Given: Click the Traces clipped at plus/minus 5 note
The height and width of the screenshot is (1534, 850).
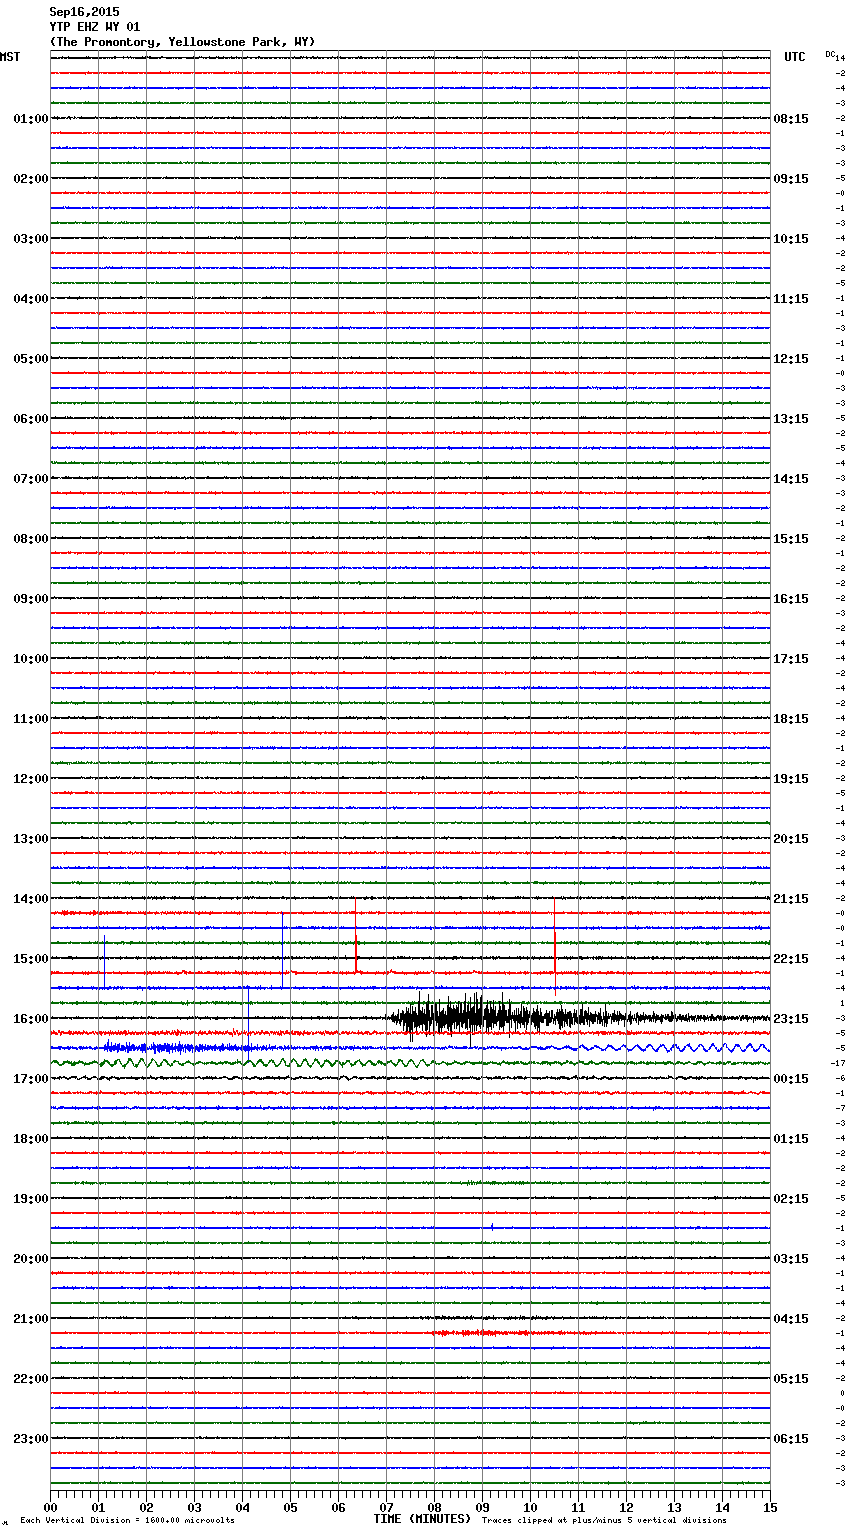Looking at the screenshot, I should 604,1520.
